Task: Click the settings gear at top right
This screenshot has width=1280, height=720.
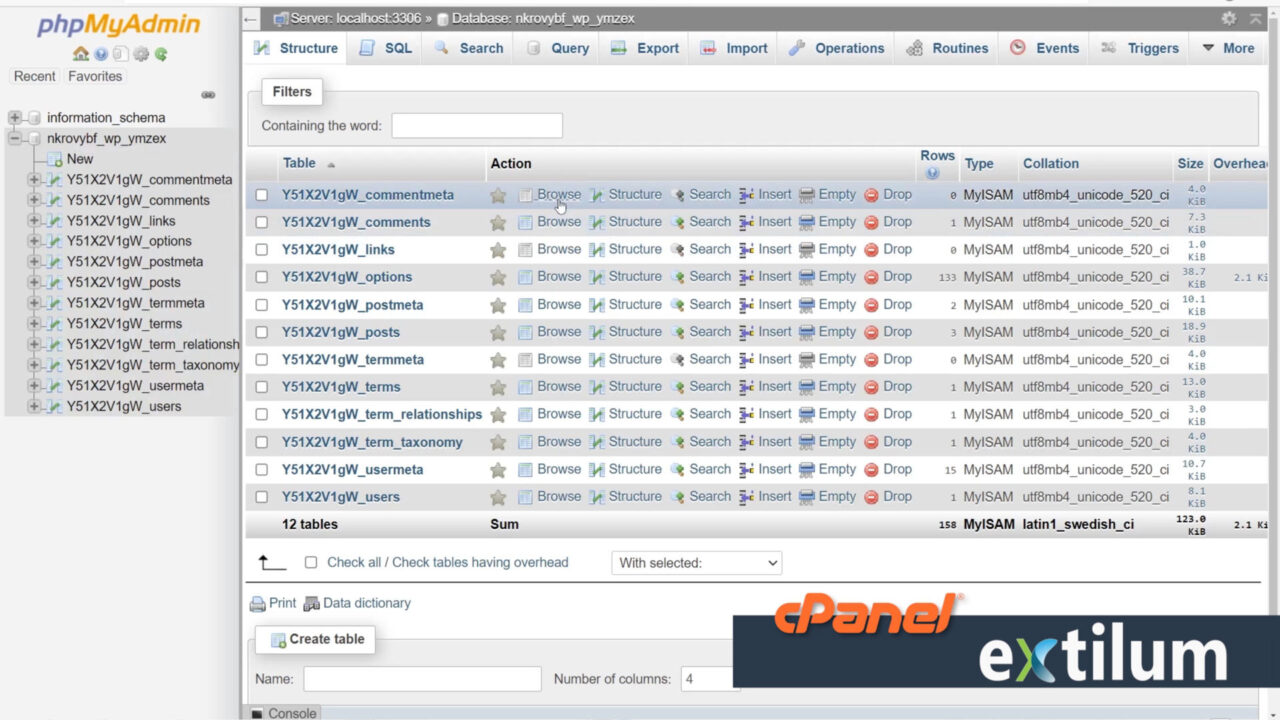Action: tap(1228, 17)
